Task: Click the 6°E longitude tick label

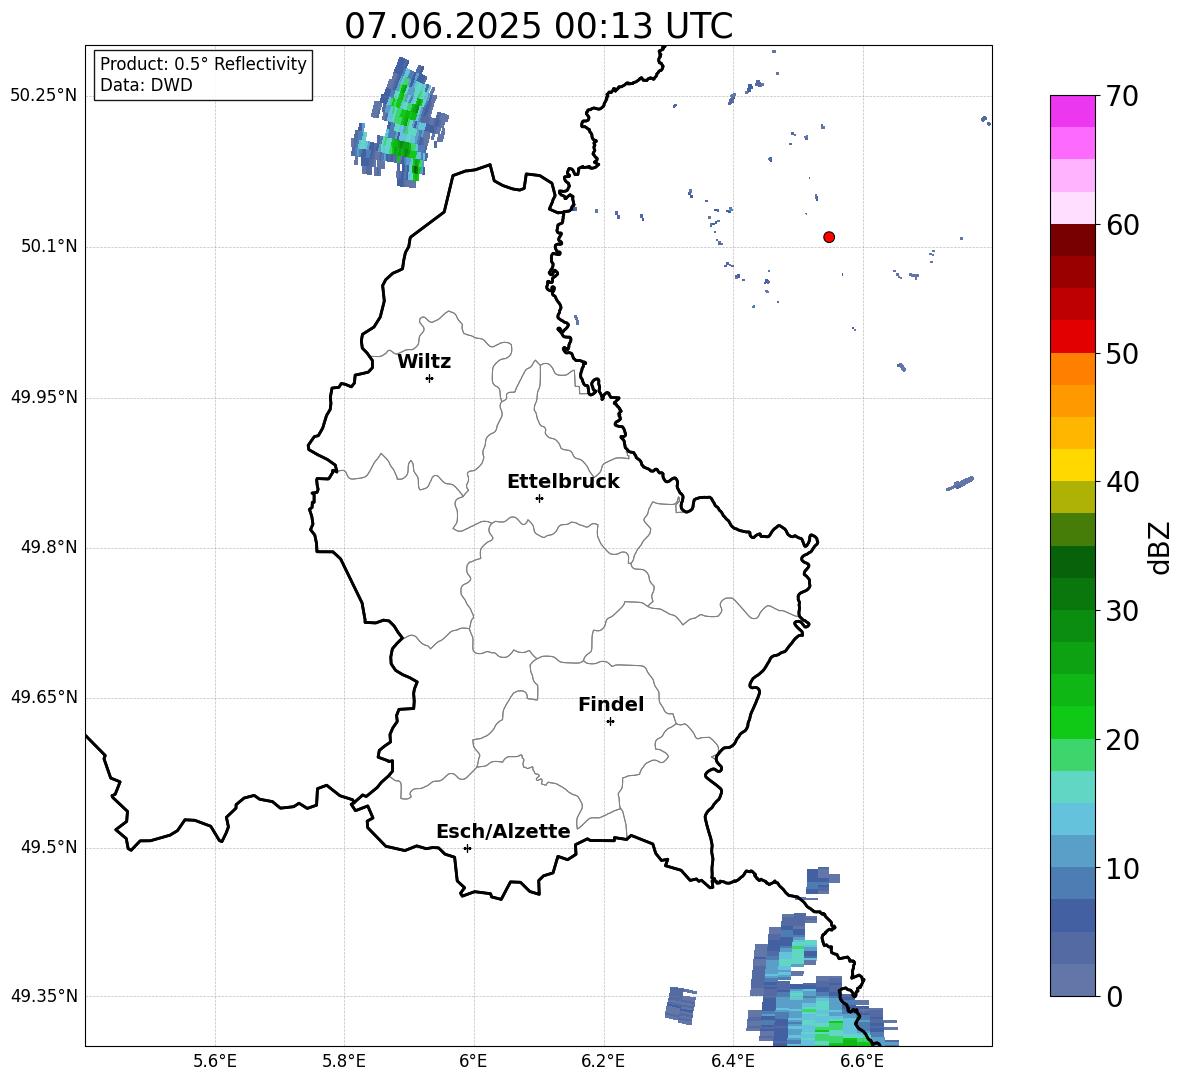Action: click(x=473, y=1061)
